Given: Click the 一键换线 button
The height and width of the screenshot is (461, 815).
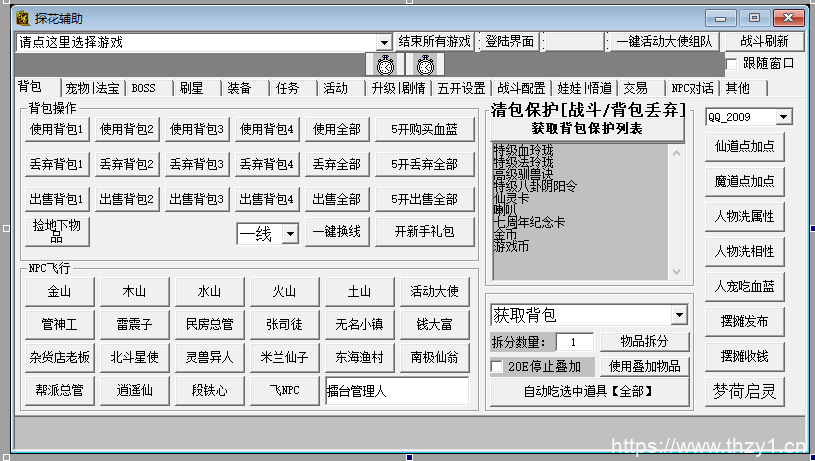Looking at the screenshot, I should click(x=337, y=231).
